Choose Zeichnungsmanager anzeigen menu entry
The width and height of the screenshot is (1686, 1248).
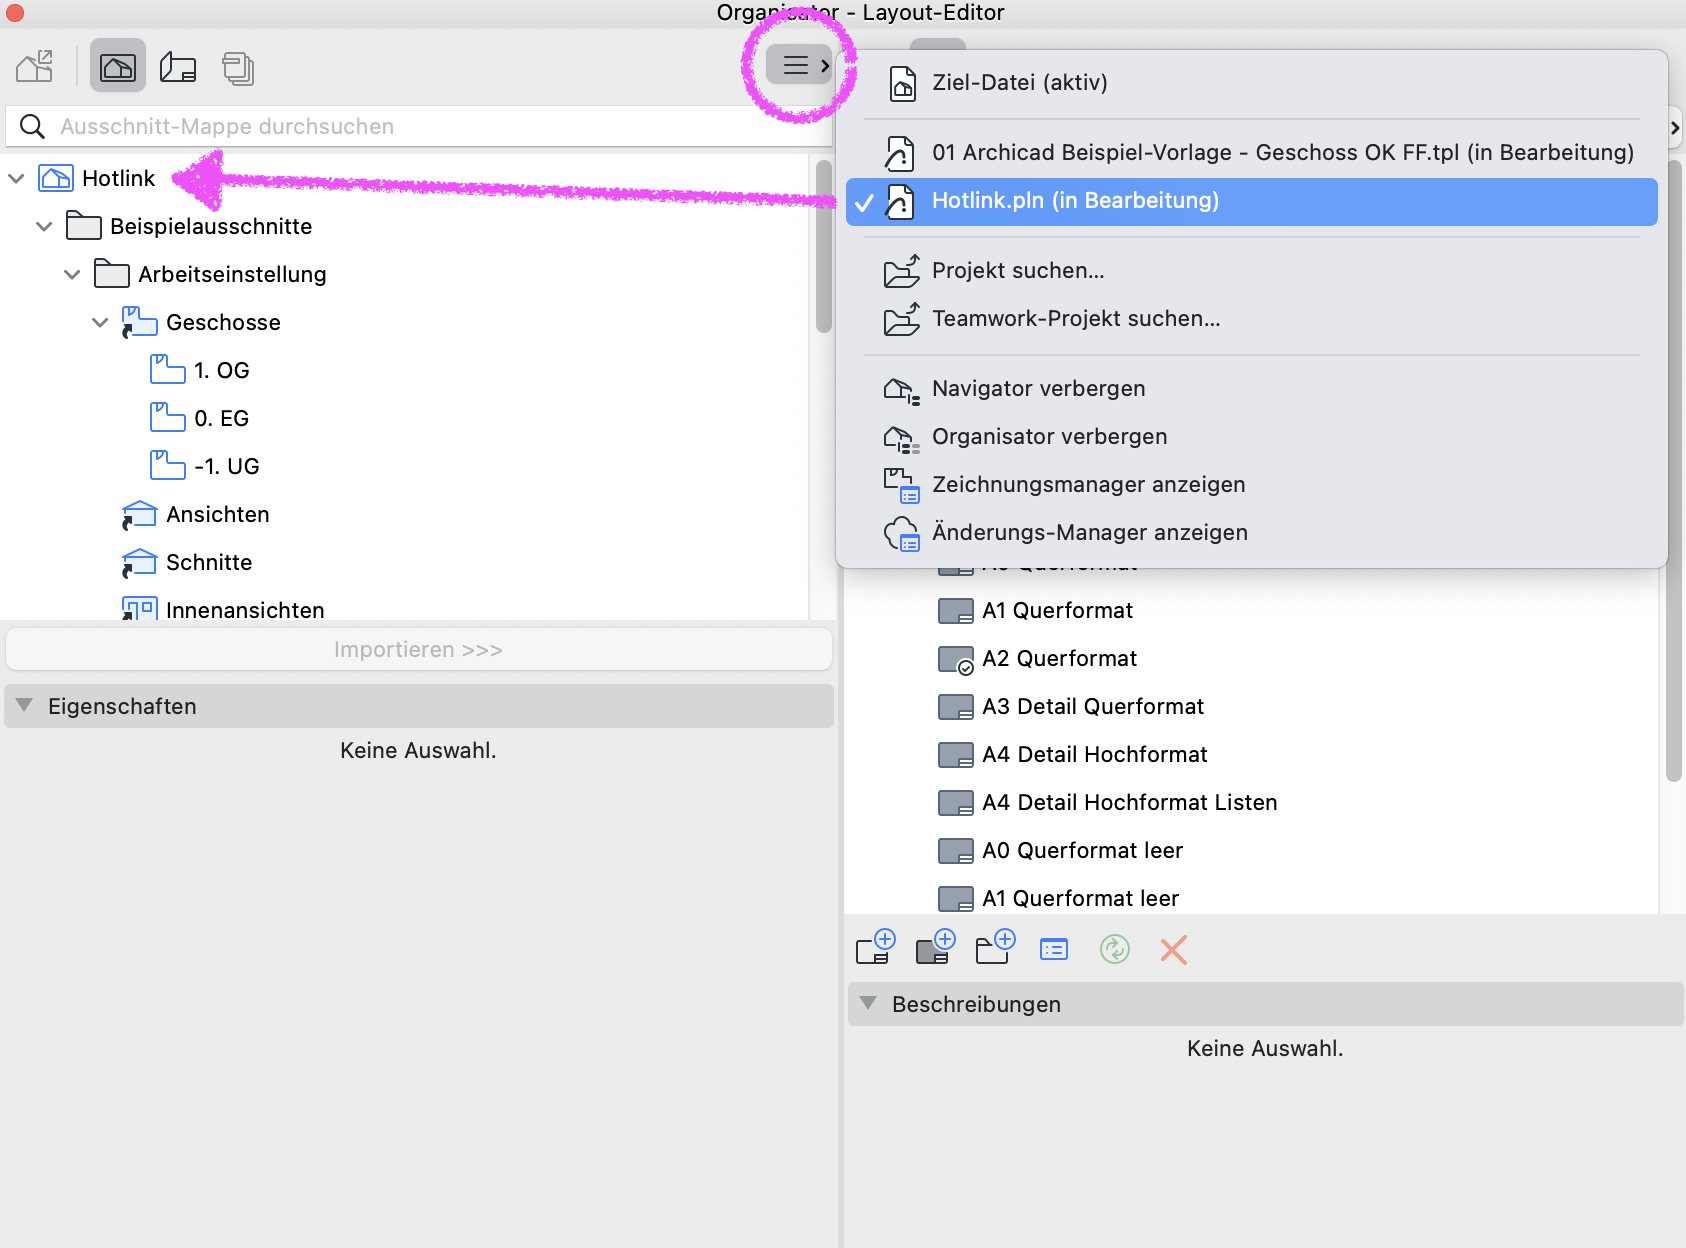1252,485
